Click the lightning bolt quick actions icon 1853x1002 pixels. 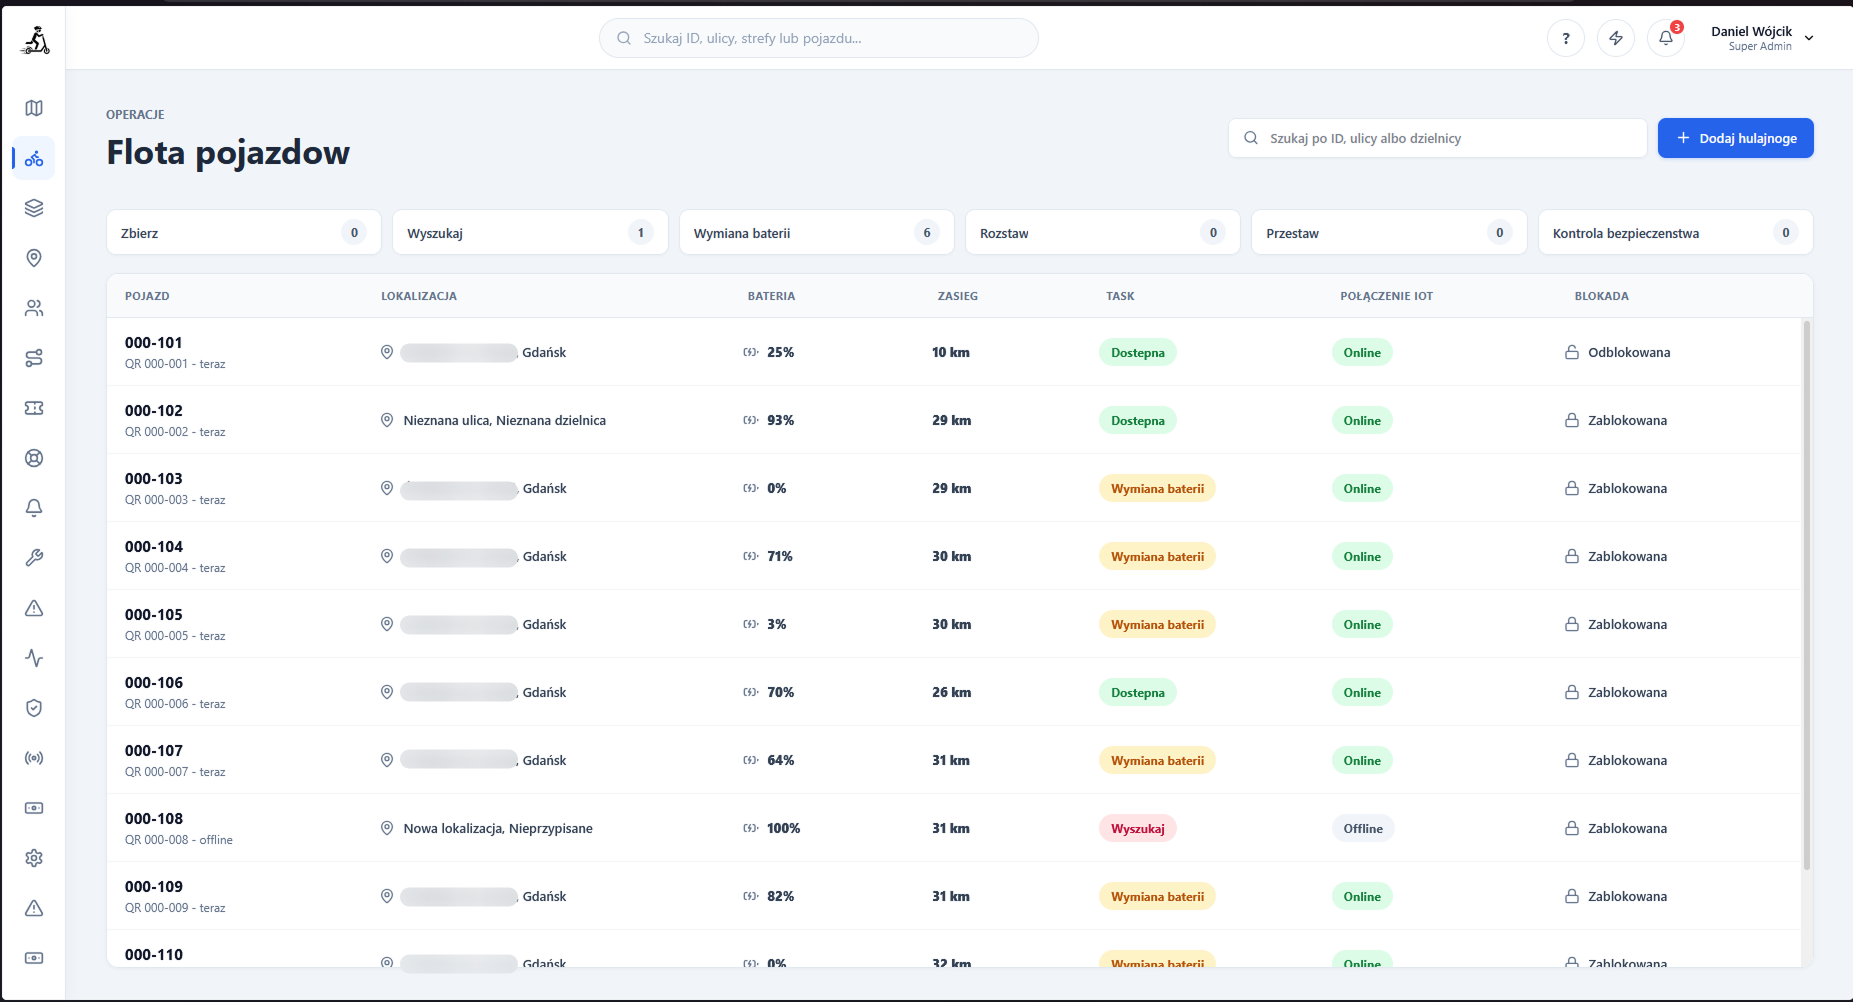pos(1616,38)
